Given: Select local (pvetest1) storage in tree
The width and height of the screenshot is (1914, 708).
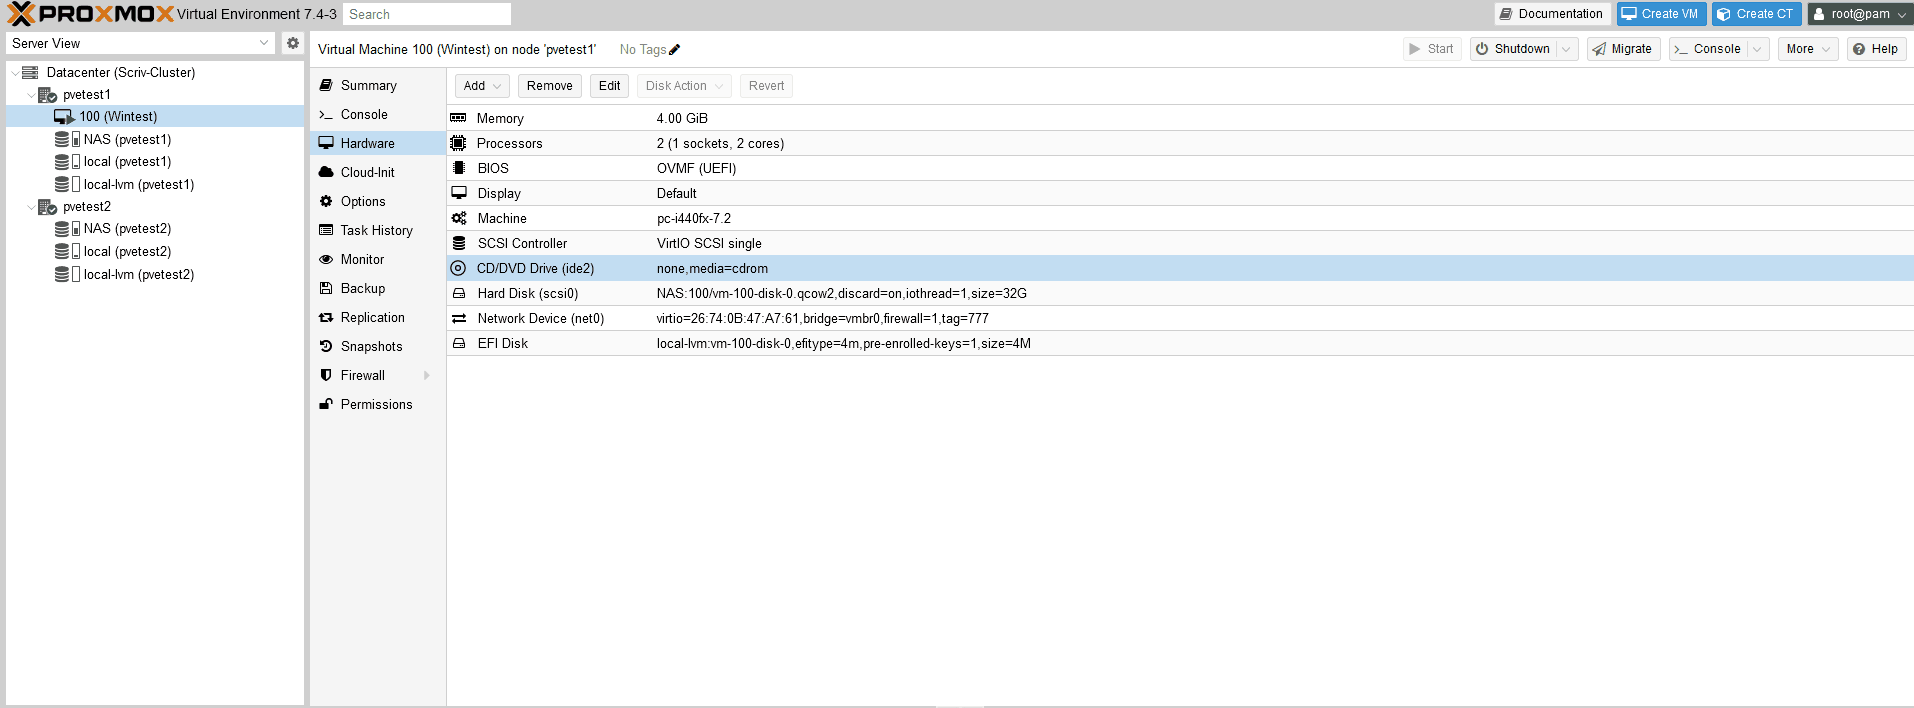Looking at the screenshot, I should pyautogui.click(x=155, y=162).
